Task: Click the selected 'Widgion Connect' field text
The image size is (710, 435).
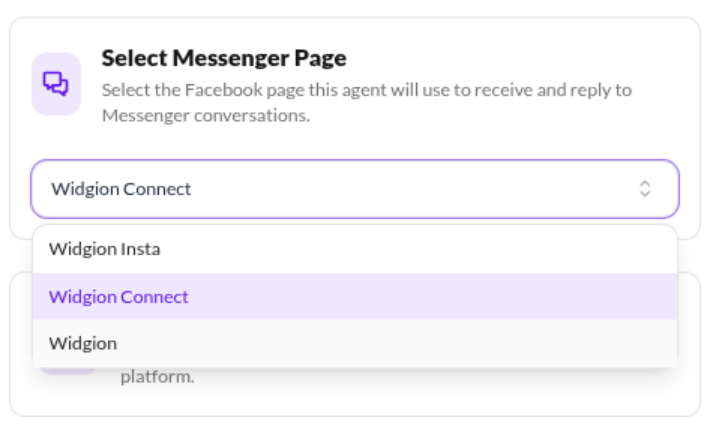Action: click(x=121, y=189)
